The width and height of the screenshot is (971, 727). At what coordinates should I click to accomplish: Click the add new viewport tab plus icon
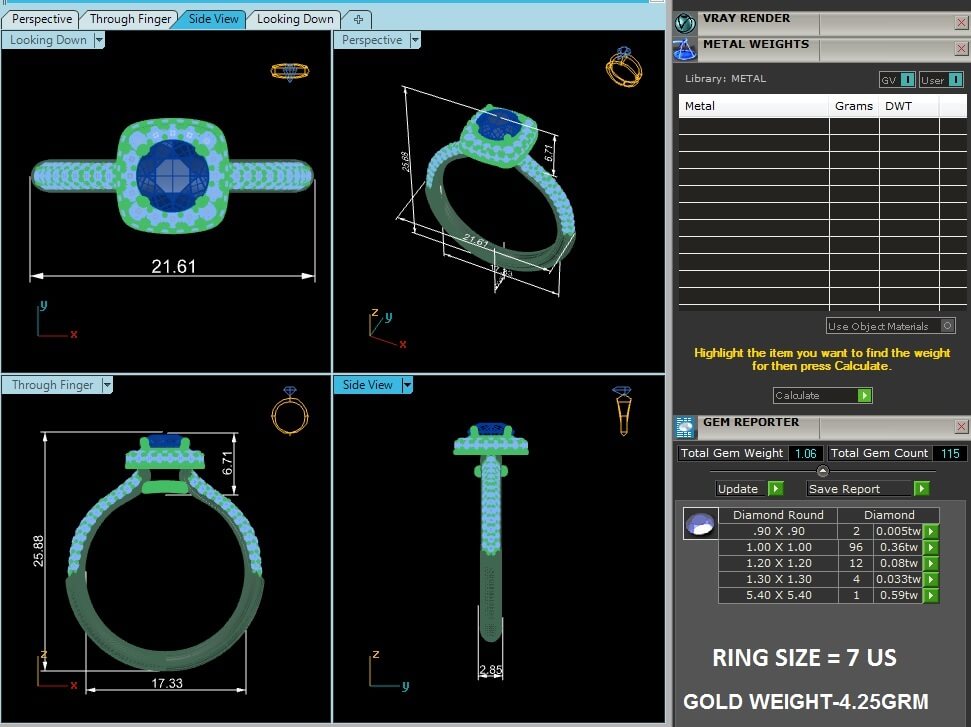coord(358,19)
